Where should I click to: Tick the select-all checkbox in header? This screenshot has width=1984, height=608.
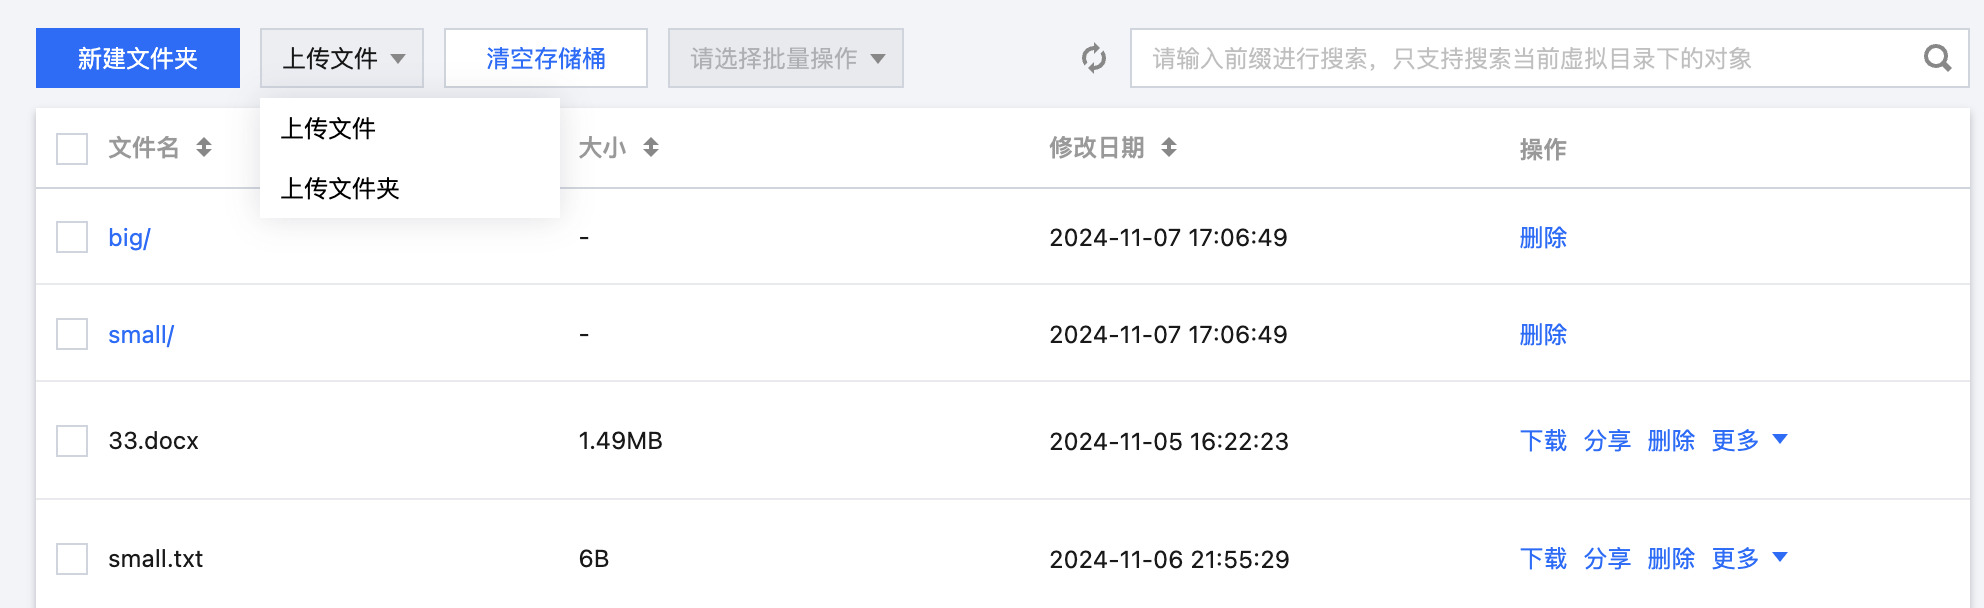(x=72, y=149)
